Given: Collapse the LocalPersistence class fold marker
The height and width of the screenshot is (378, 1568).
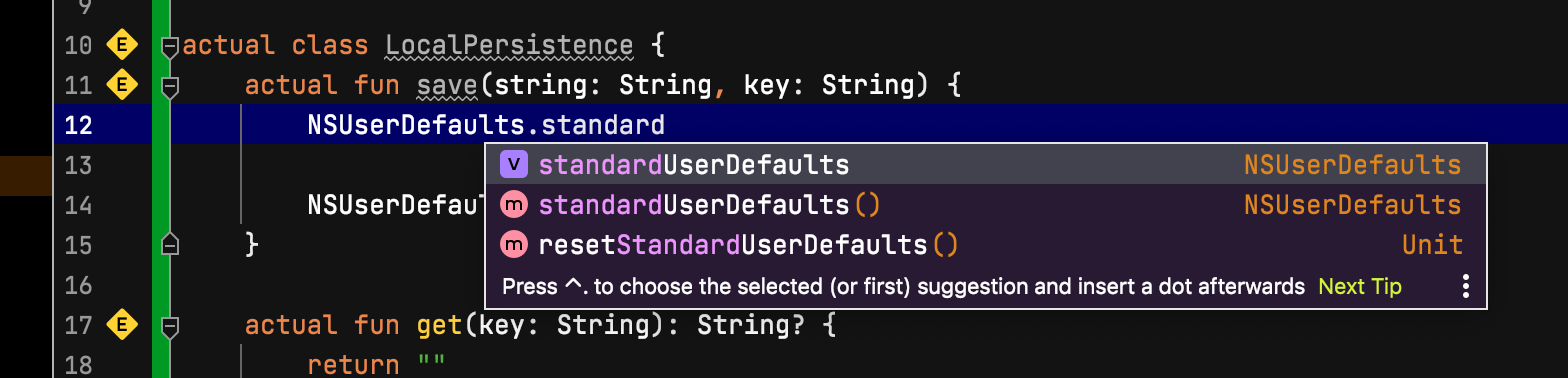Looking at the screenshot, I should (170, 46).
